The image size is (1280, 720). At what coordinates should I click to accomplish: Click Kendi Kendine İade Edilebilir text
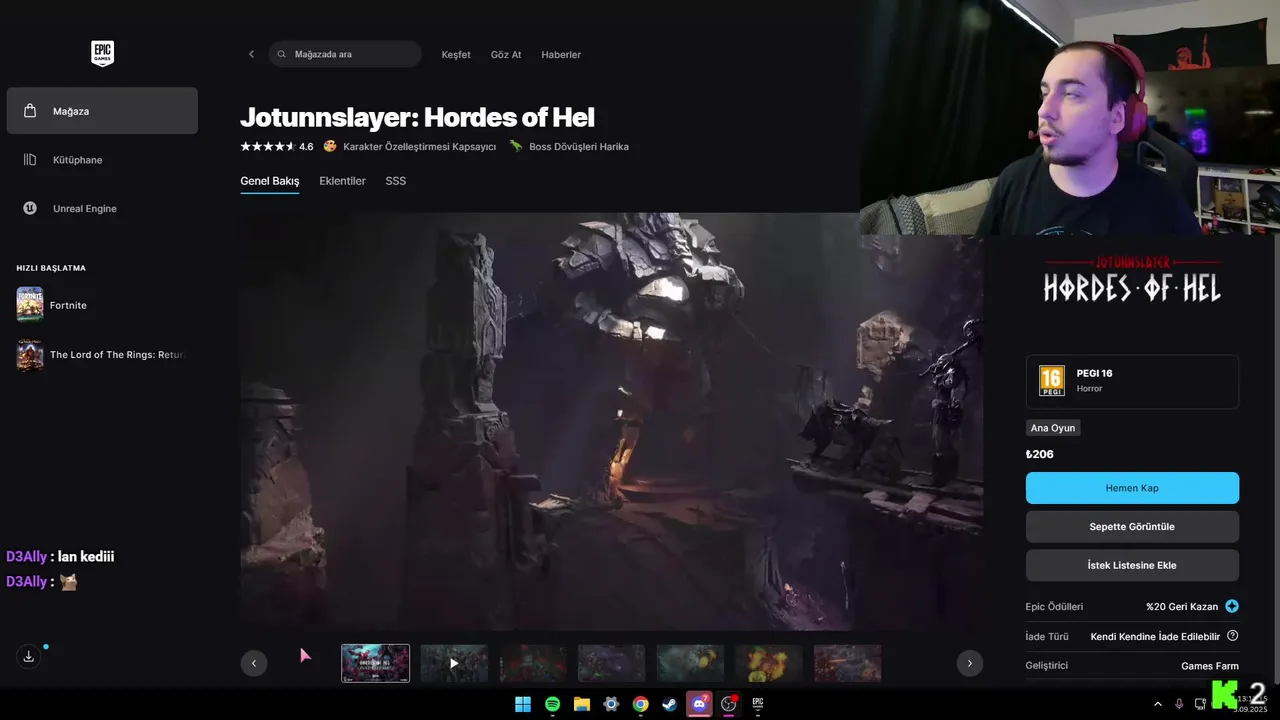point(1155,636)
